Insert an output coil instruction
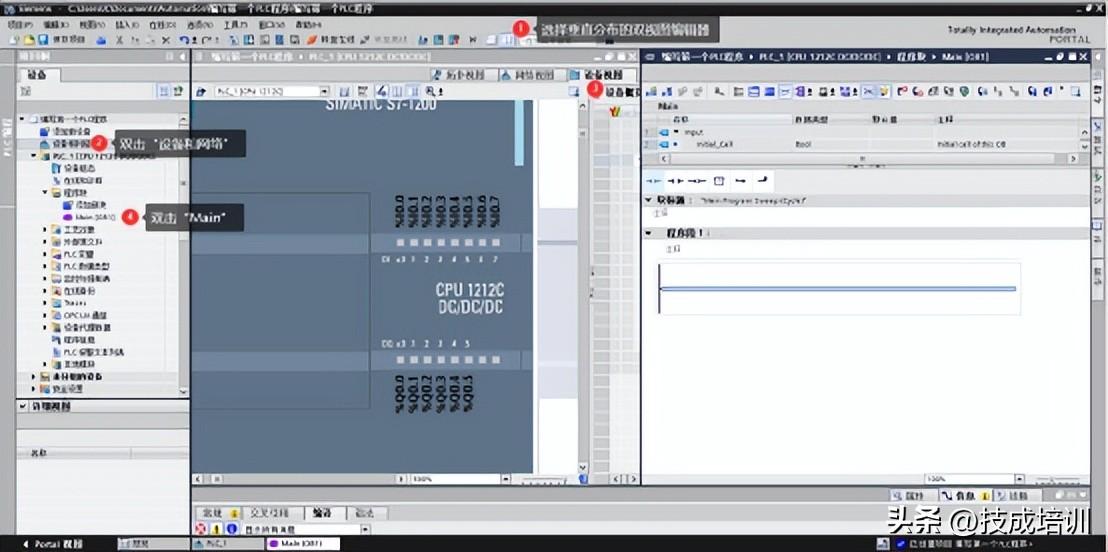The image size is (1108, 552). point(697,181)
